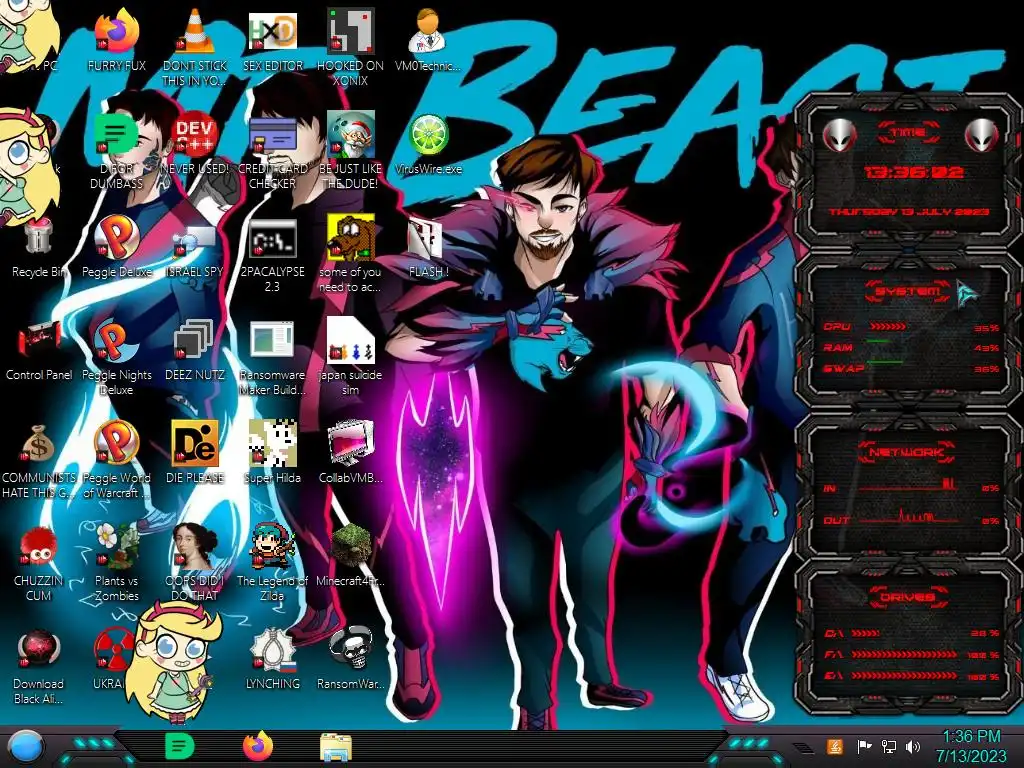The width and height of the screenshot is (1024, 768).
Task: Launch Super Hilda game icon
Action: point(272,443)
